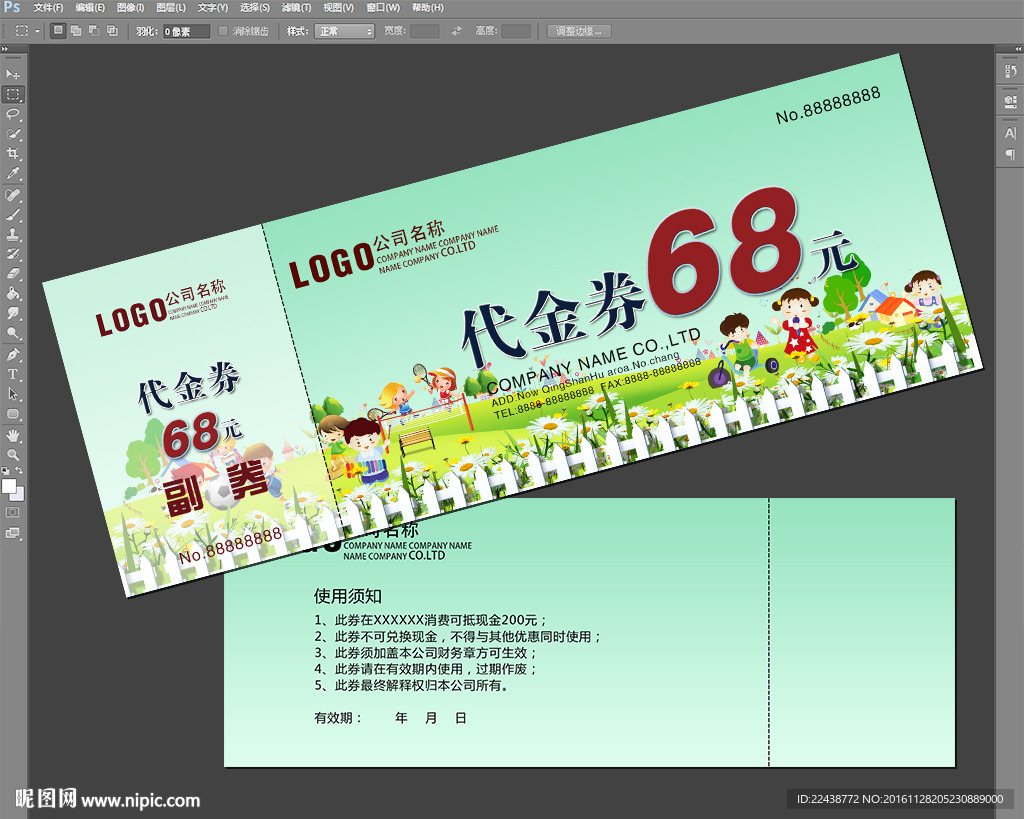The image size is (1024, 819).
Task: Select the Hand tool
Action: point(13,435)
